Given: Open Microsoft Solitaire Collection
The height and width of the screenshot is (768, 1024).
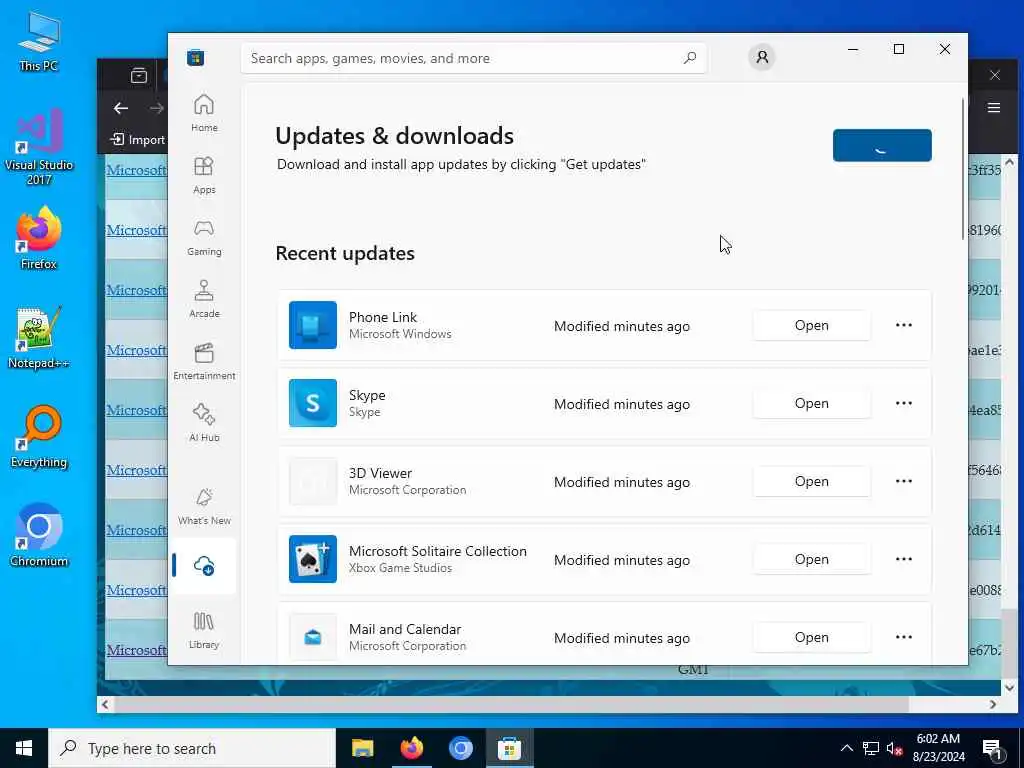Looking at the screenshot, I should coord(811,559).
